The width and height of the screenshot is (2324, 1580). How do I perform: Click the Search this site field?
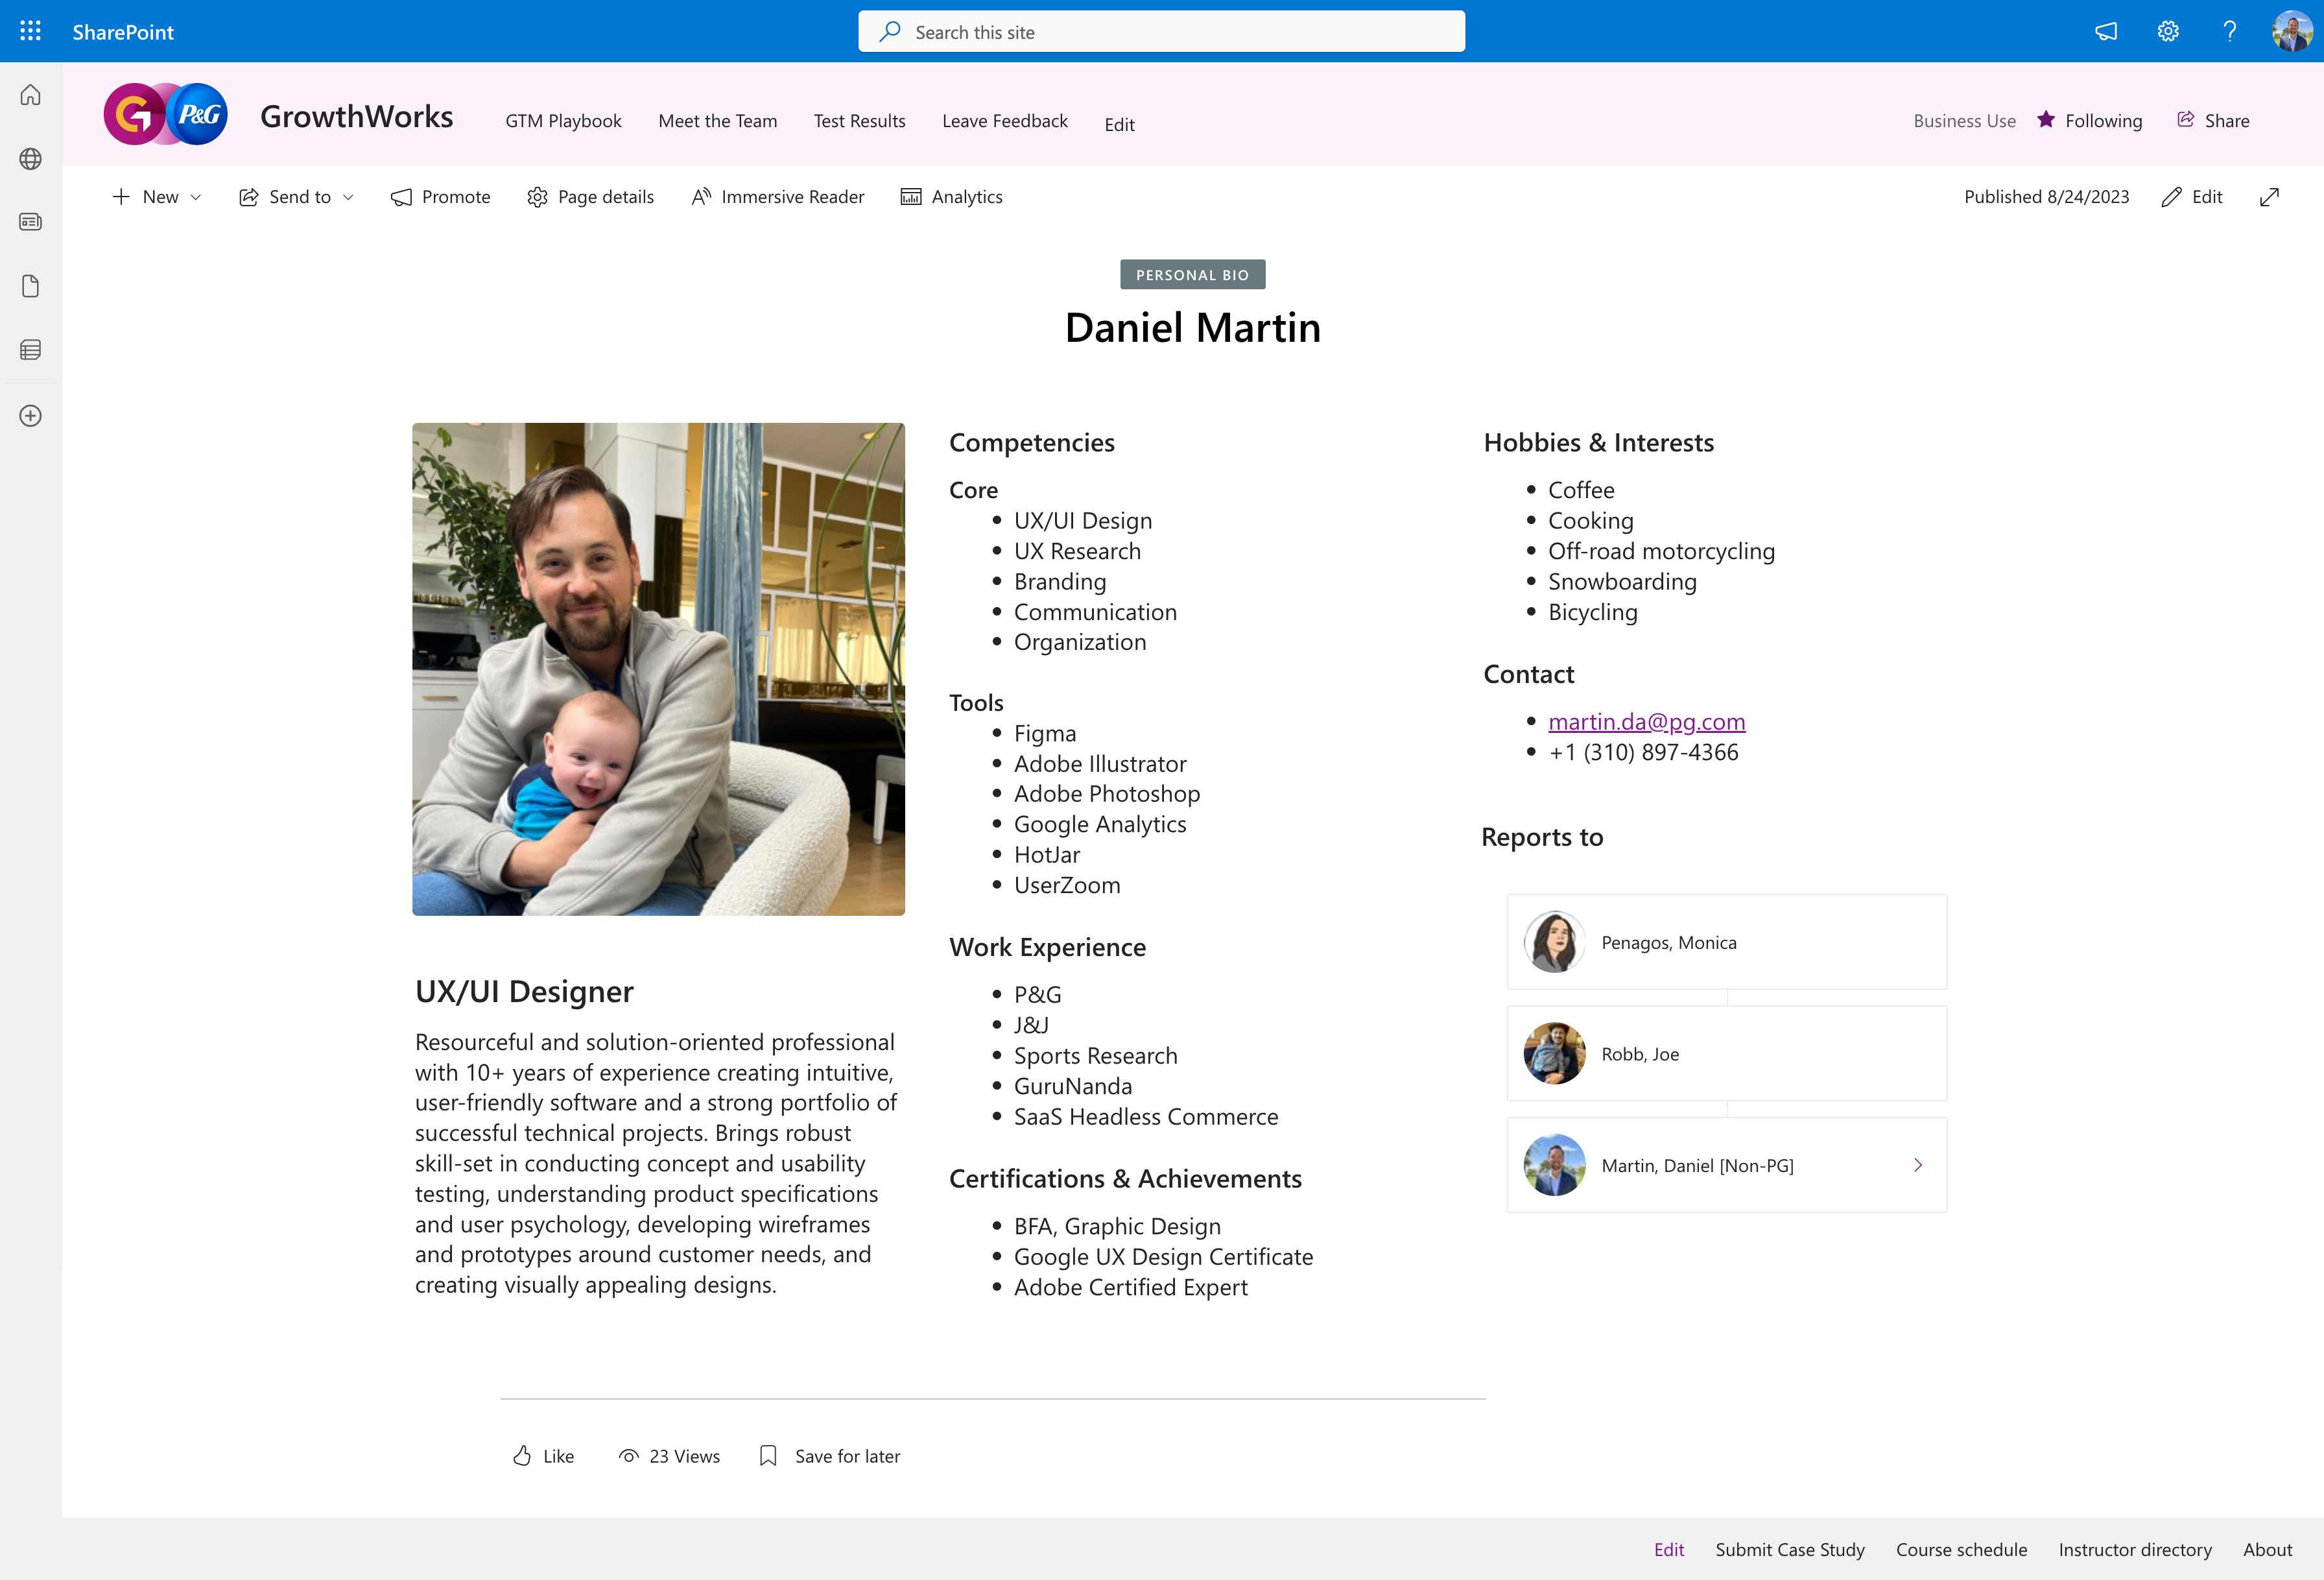pyautogui.click(x=1161, y=32)
